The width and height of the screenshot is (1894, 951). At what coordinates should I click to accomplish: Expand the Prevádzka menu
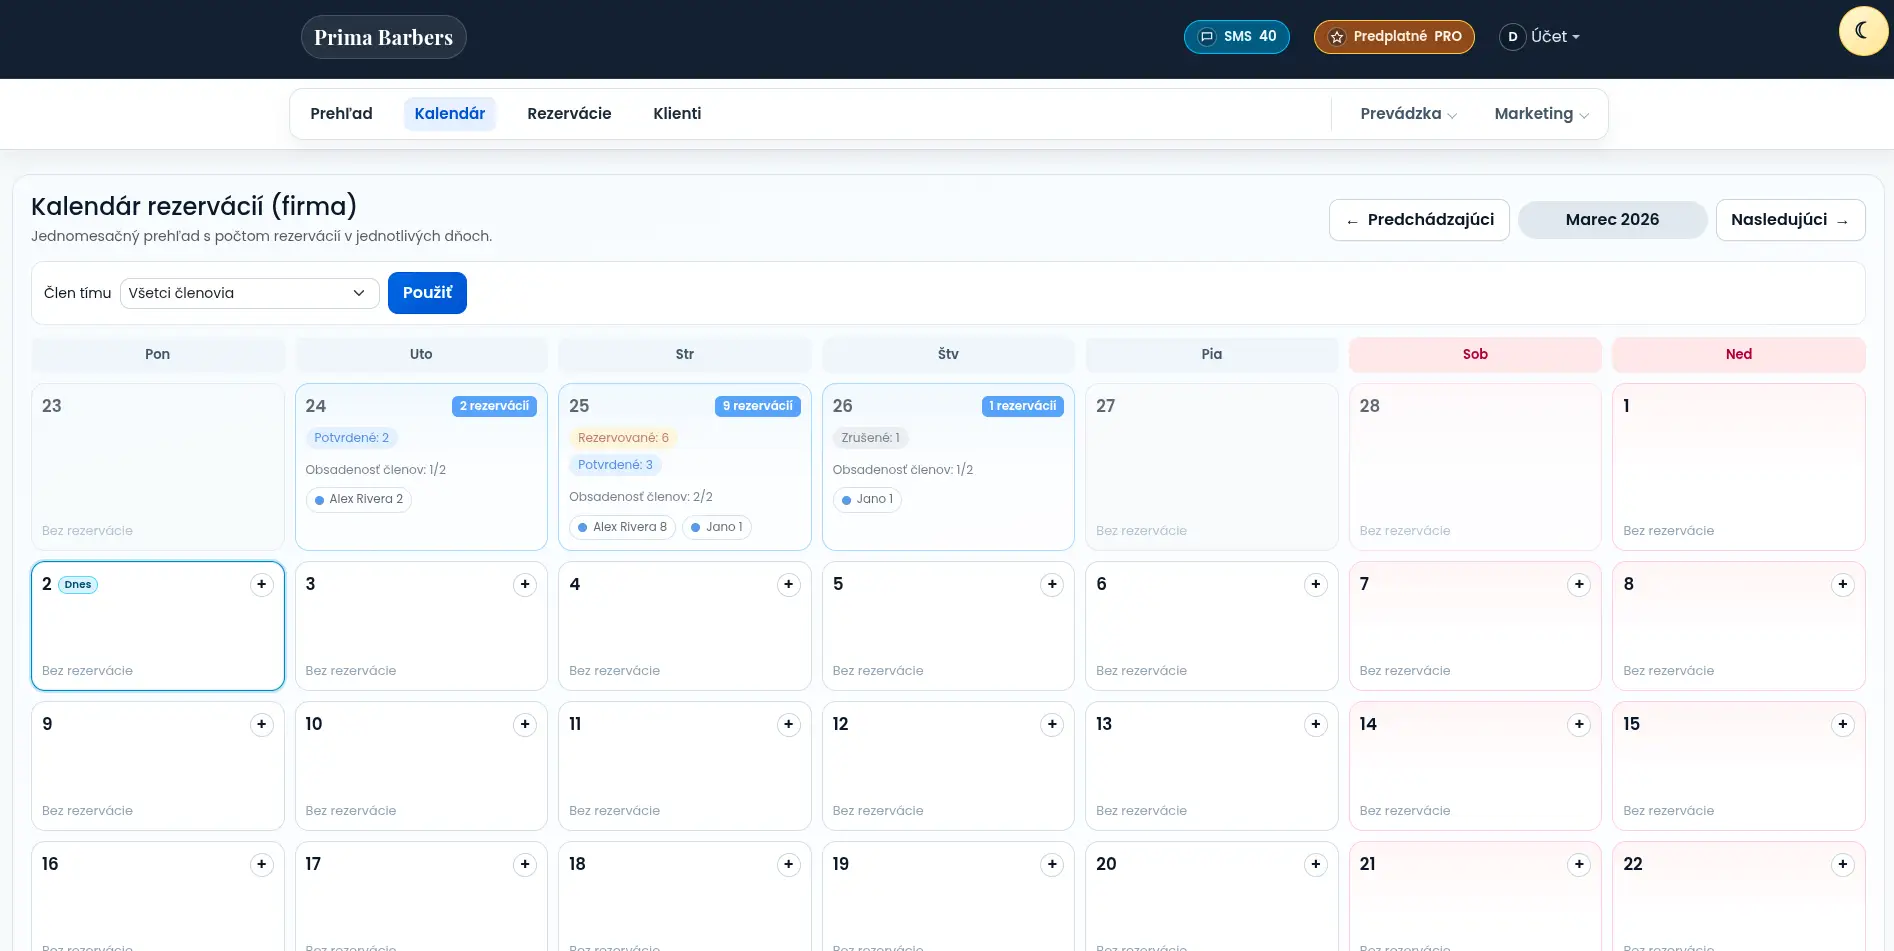[1408, 114]
